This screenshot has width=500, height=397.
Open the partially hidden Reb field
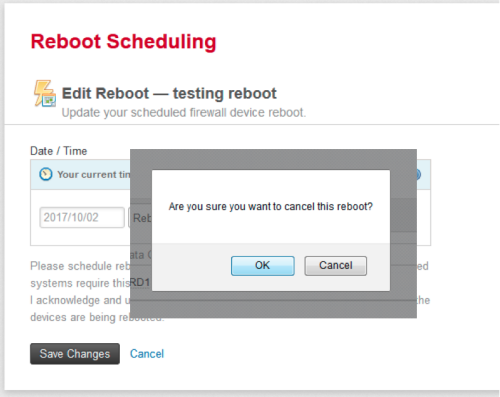click(140, 218)
